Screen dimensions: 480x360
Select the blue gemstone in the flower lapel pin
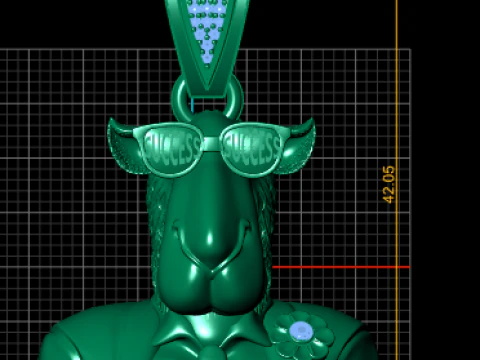point(301,331)
